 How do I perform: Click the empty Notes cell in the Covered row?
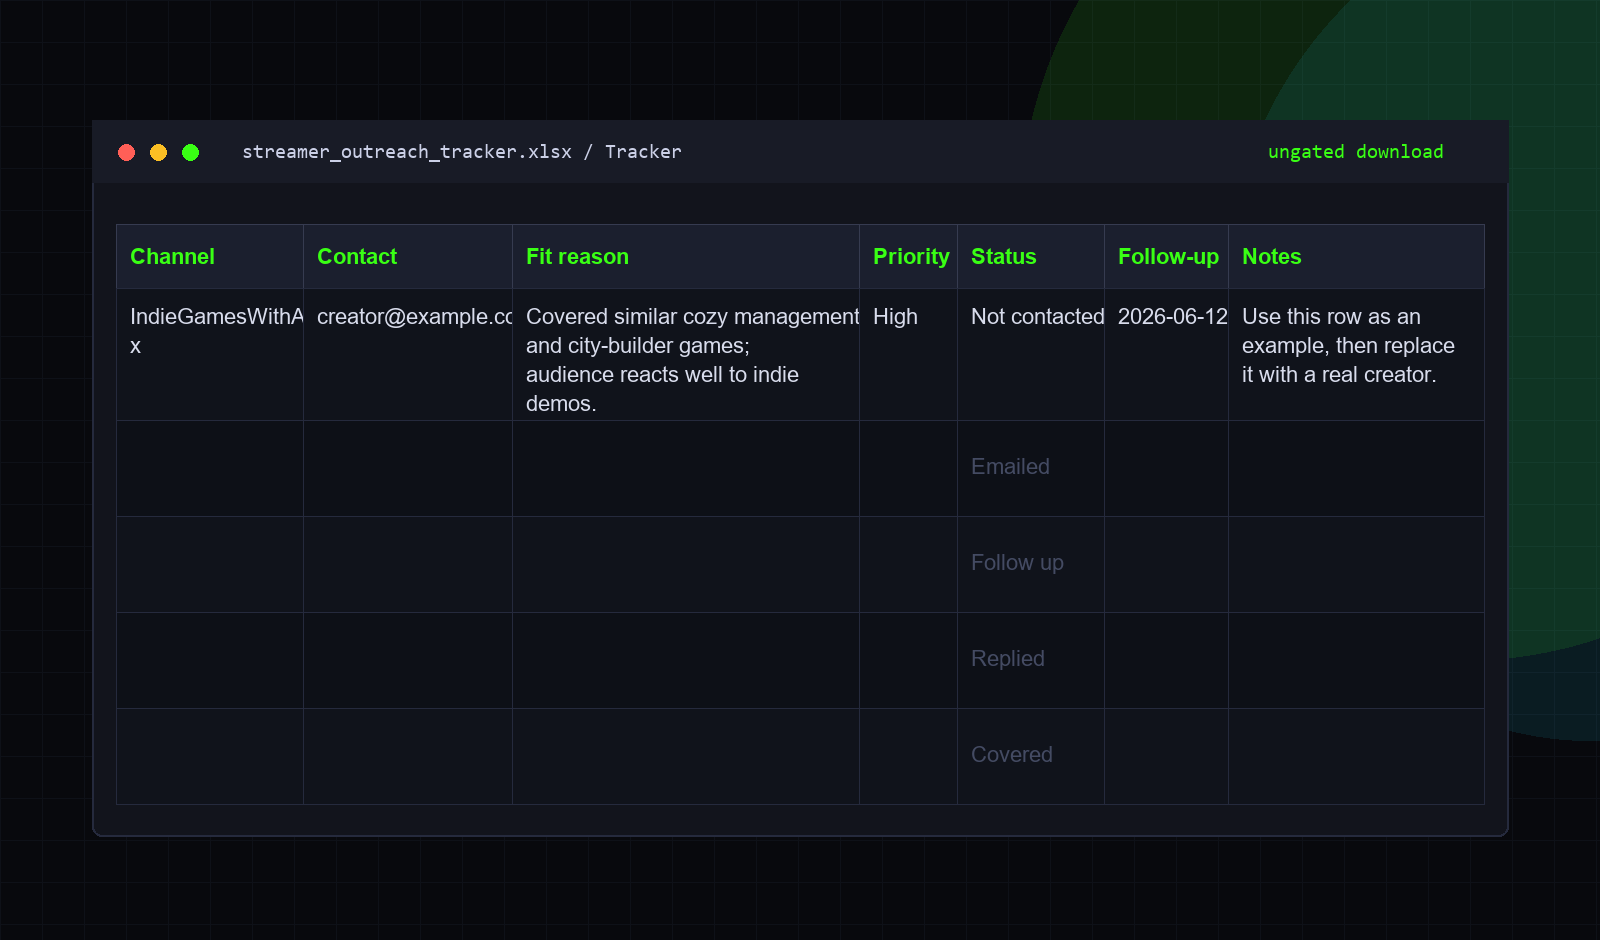click(x=1357, y=757)
